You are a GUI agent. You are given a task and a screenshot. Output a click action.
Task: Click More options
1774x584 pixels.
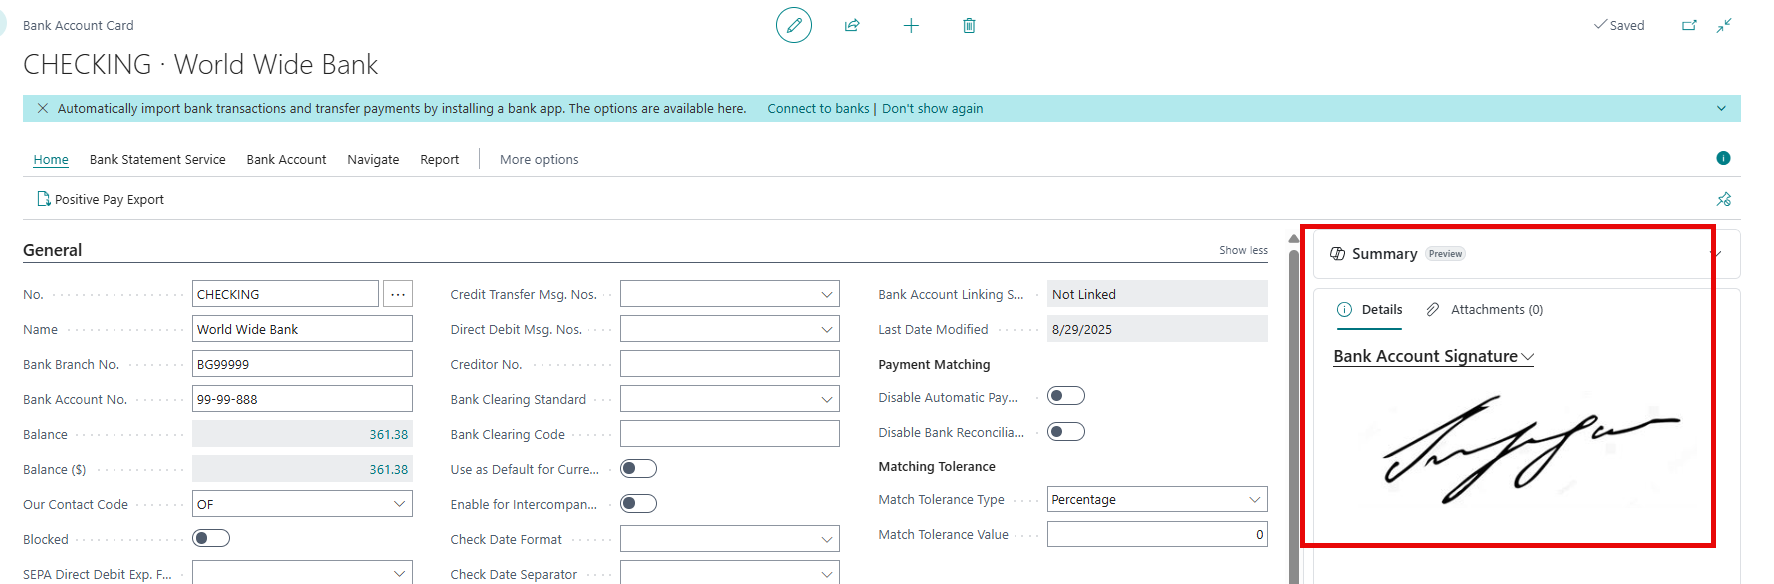click(539, 159)
